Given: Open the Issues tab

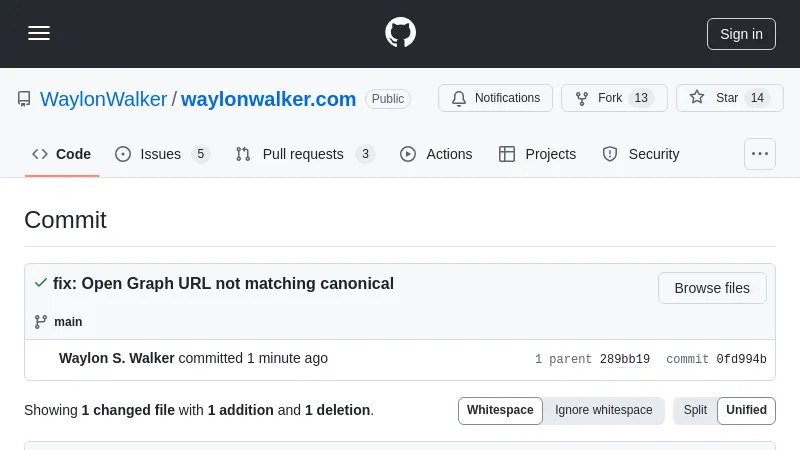Looking at the screenshot, I should [161, 154].
